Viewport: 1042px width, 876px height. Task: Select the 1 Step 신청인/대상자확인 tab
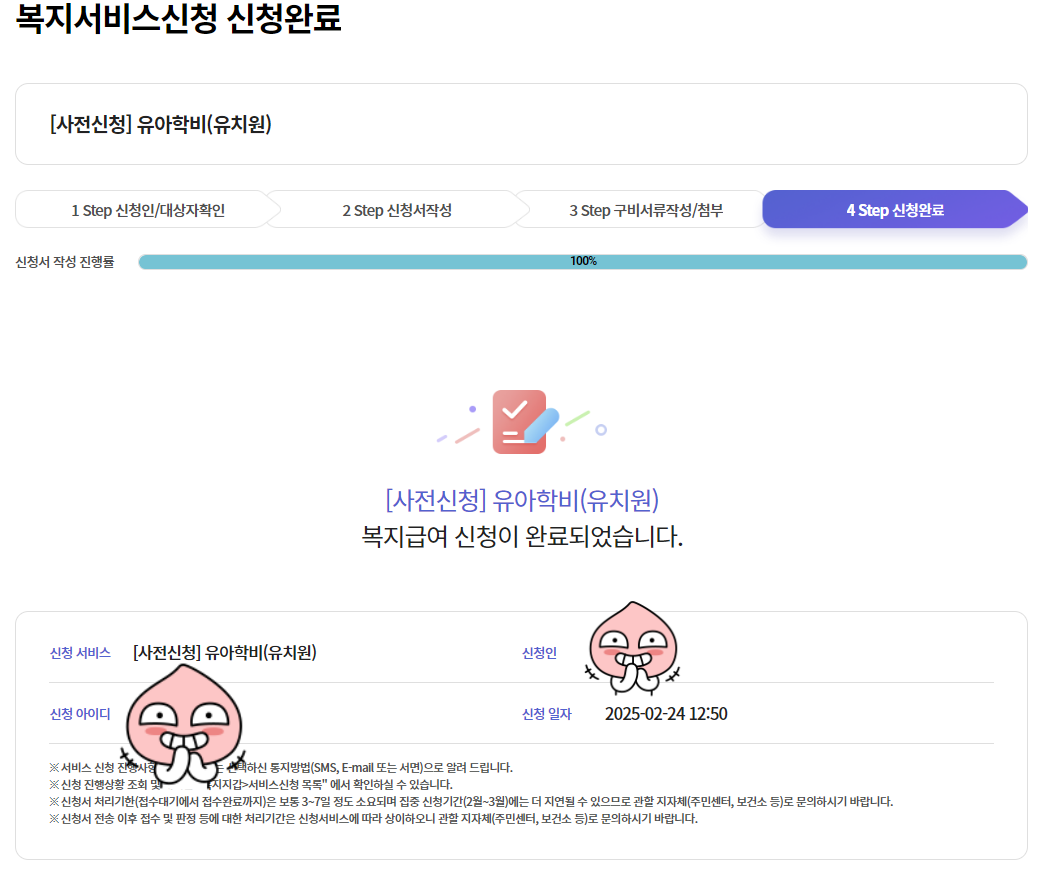146,209
